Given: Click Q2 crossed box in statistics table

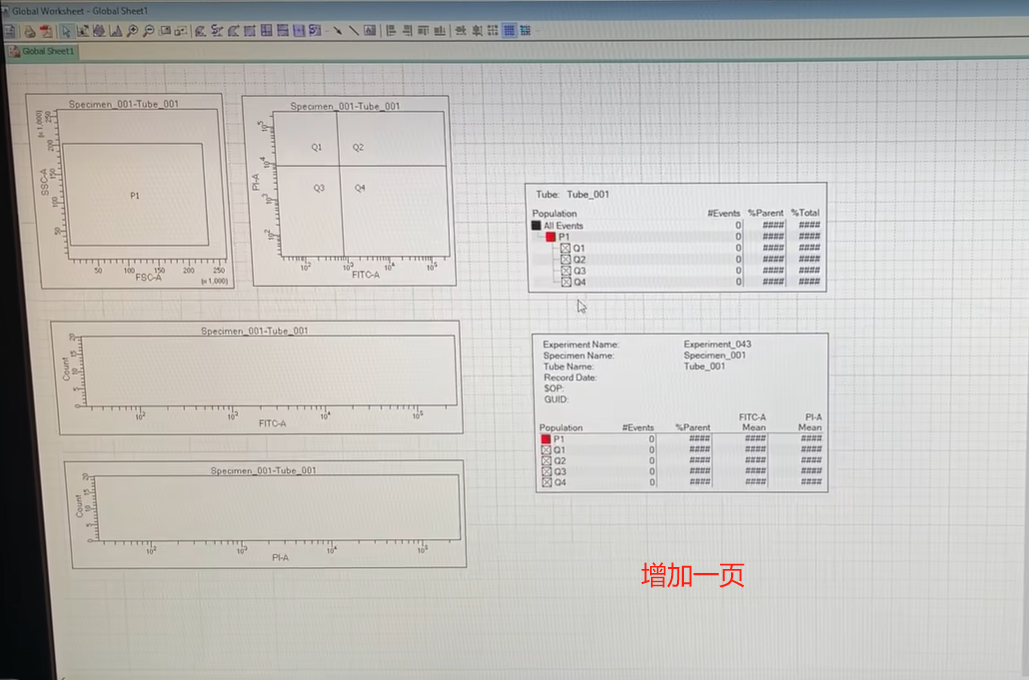Looking at the screenshot, I should [x=546, y=461].
